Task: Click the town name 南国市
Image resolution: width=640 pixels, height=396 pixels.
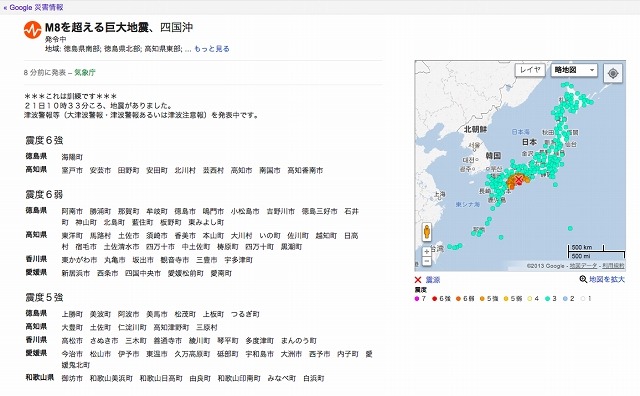Action: [x=270, y=170]
